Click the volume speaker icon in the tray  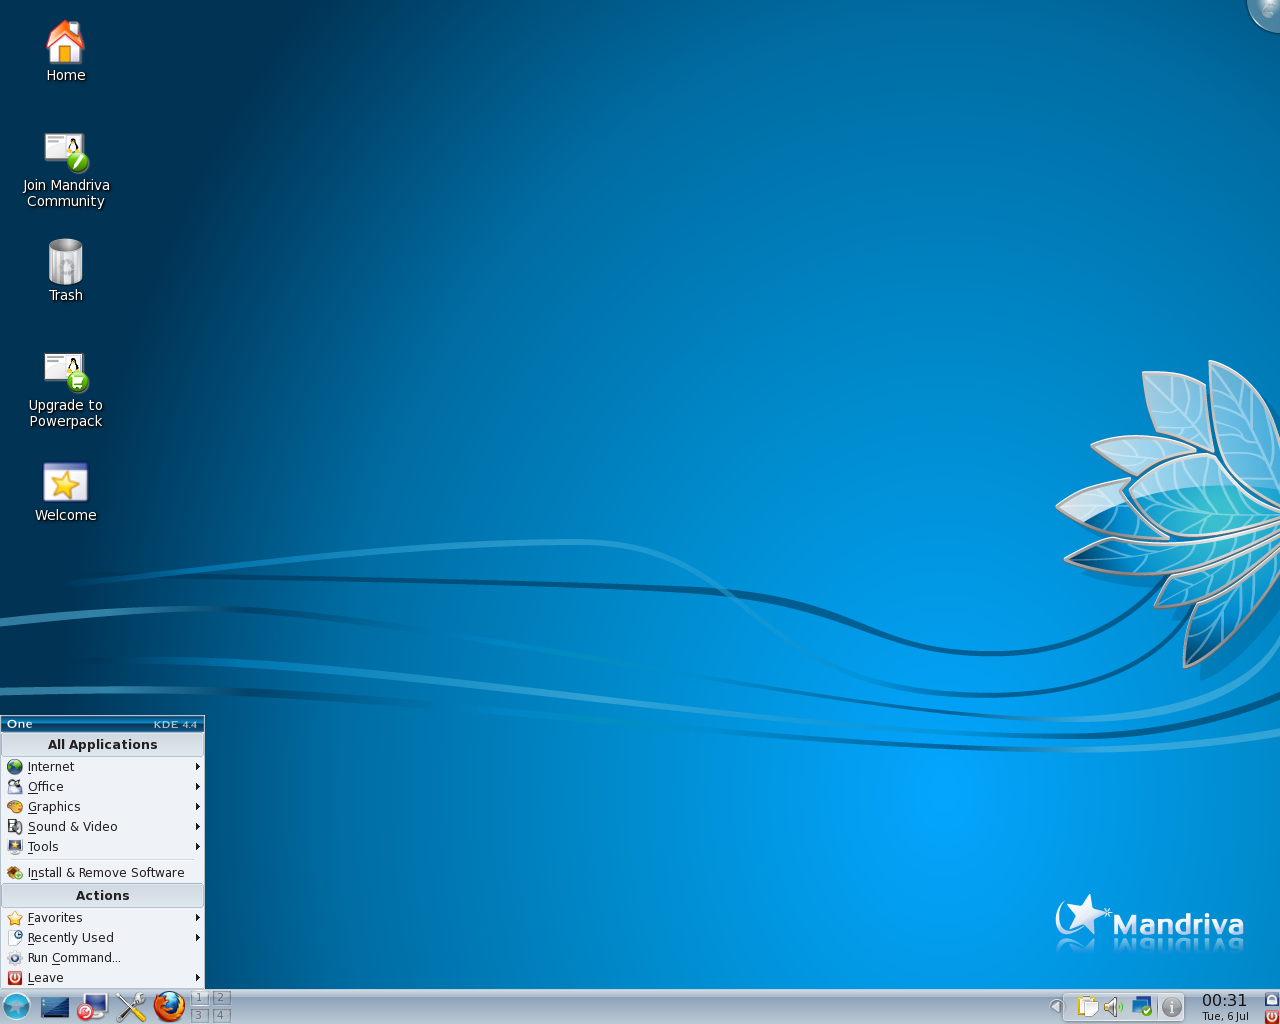1112,1005
